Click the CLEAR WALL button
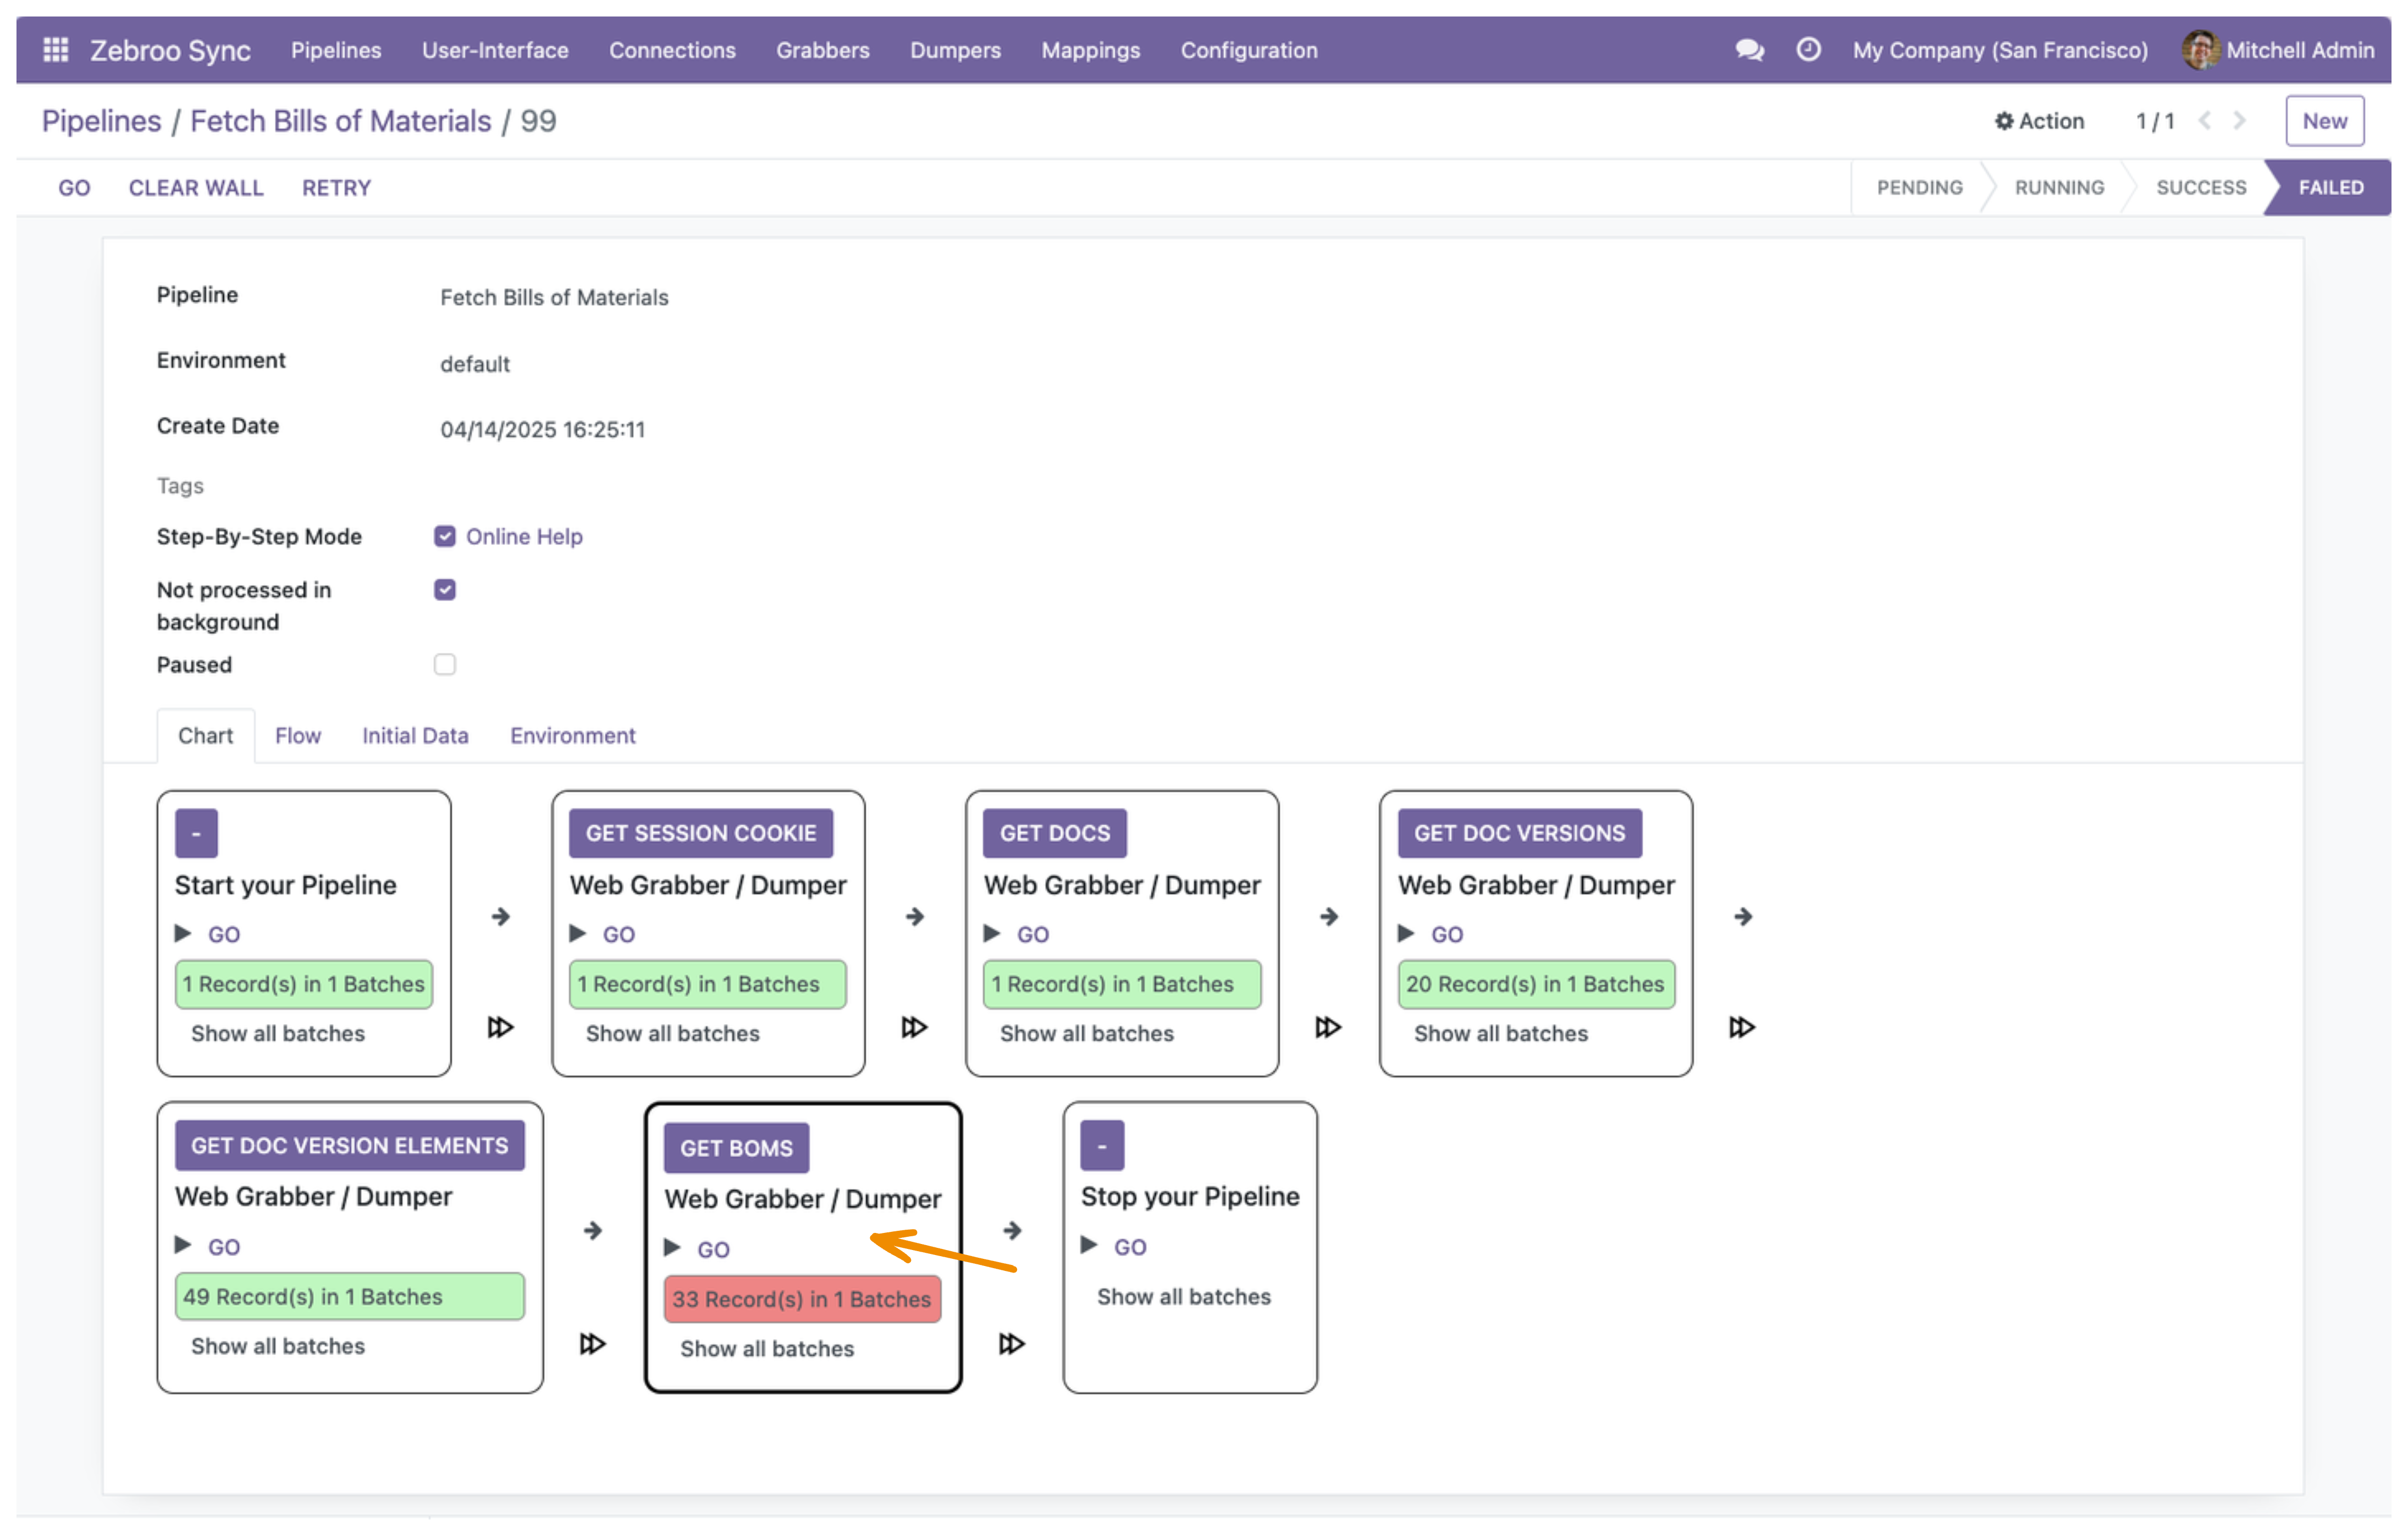The height and width of the screenshot is (1536, 2408). click(x=196, y=187)
